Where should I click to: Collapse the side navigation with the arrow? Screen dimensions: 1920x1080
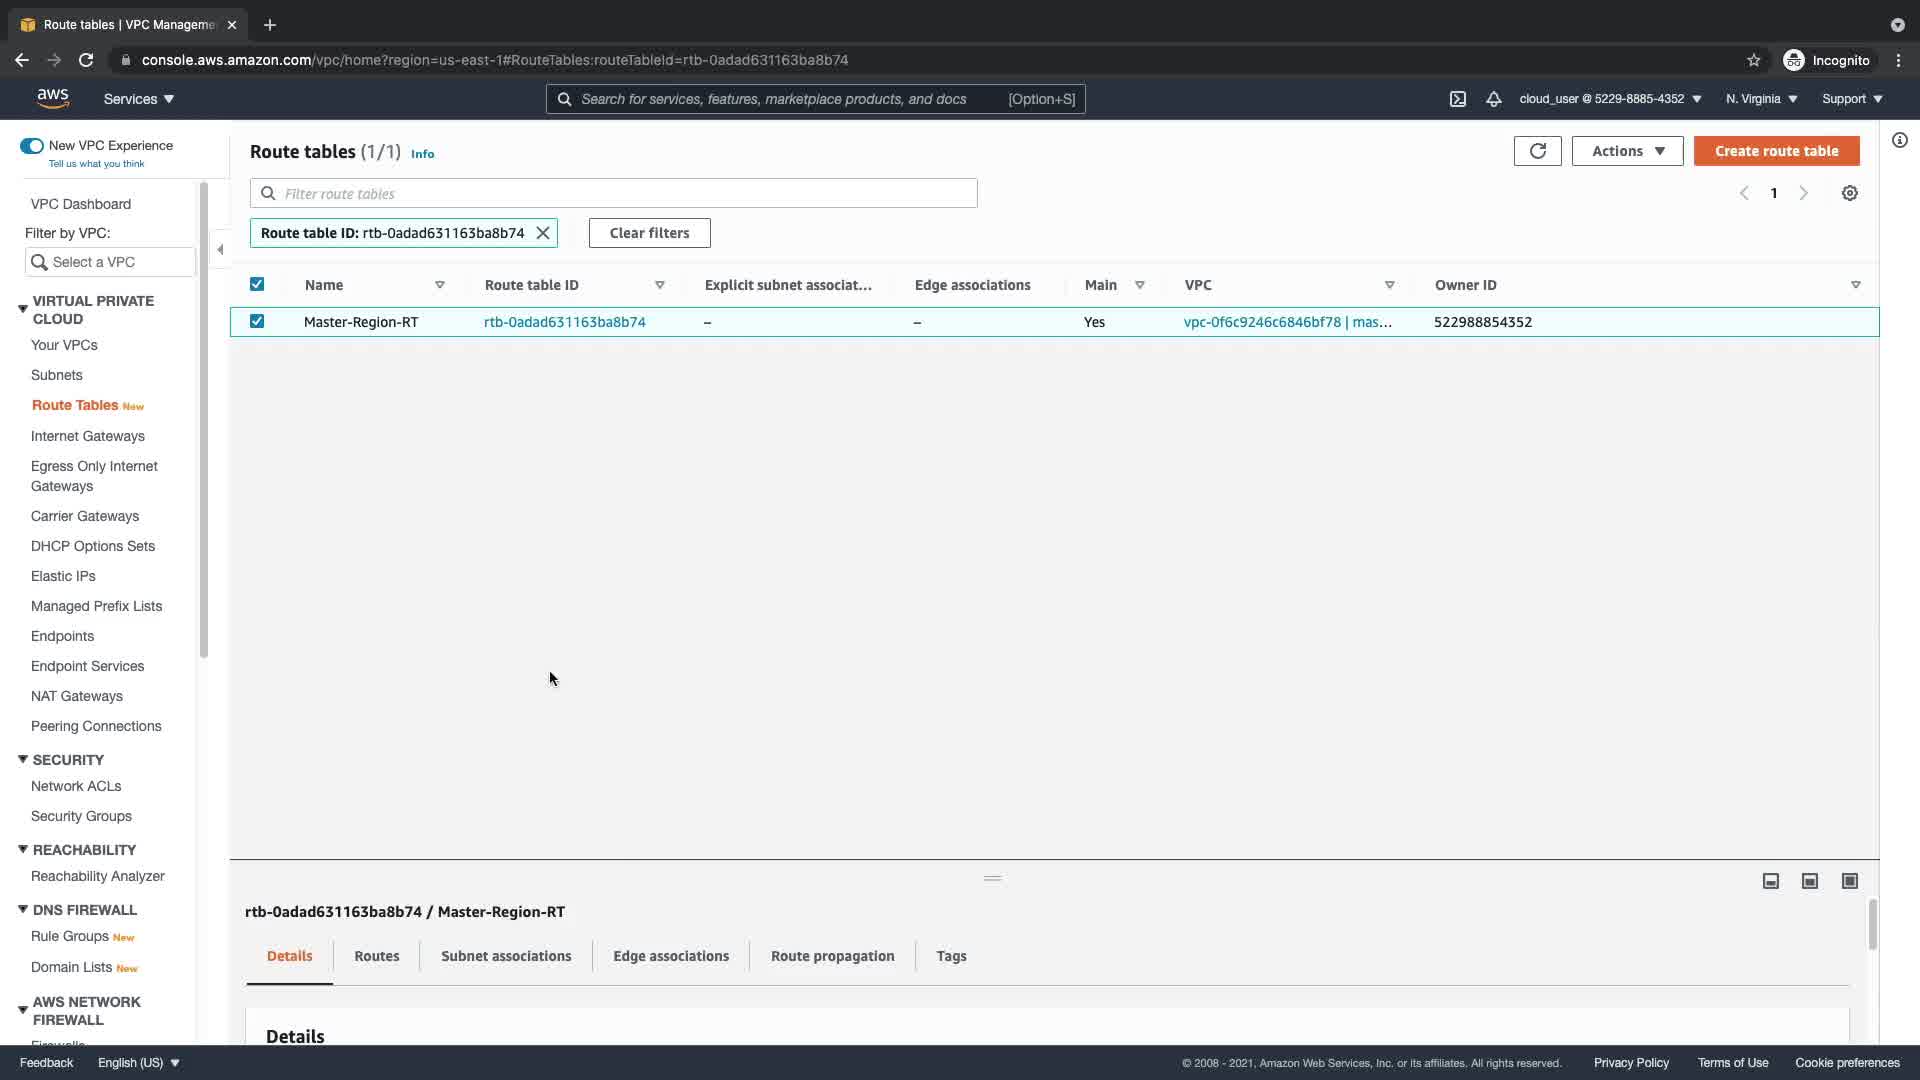pos(220,249)
